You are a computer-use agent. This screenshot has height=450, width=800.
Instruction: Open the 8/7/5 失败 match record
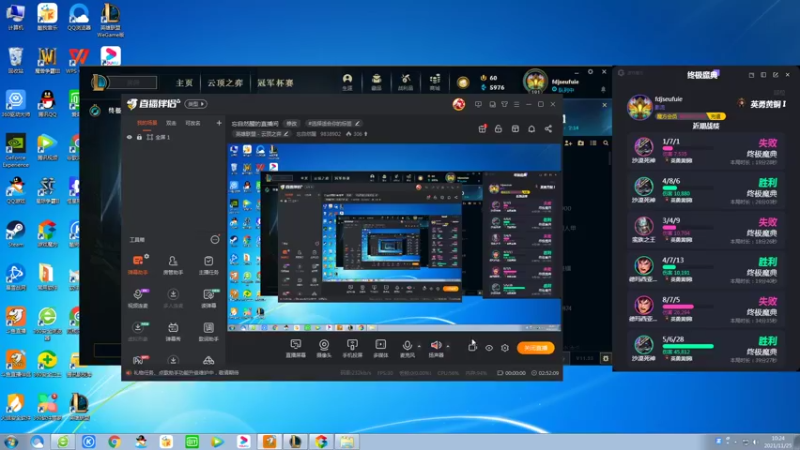tap(705, 309)
